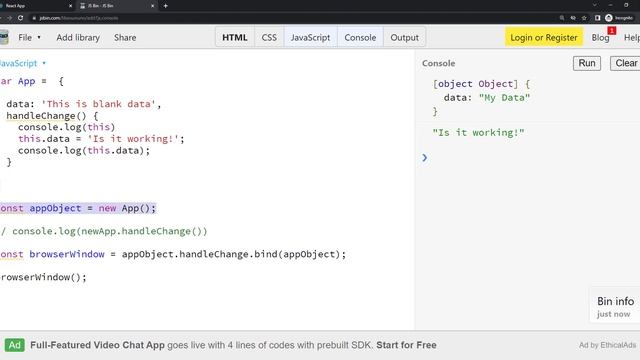
Task: Click the browserWindow bind assignment line
Action: (173, 254)
